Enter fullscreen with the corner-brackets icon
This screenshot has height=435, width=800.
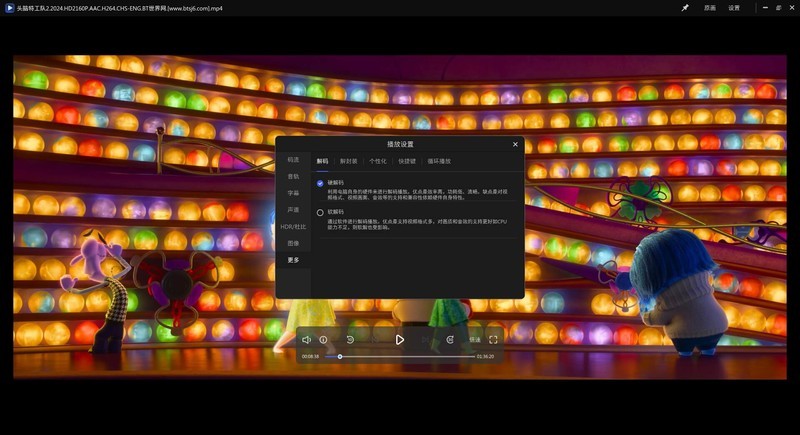pyautogui.click(x=493, y=340)
